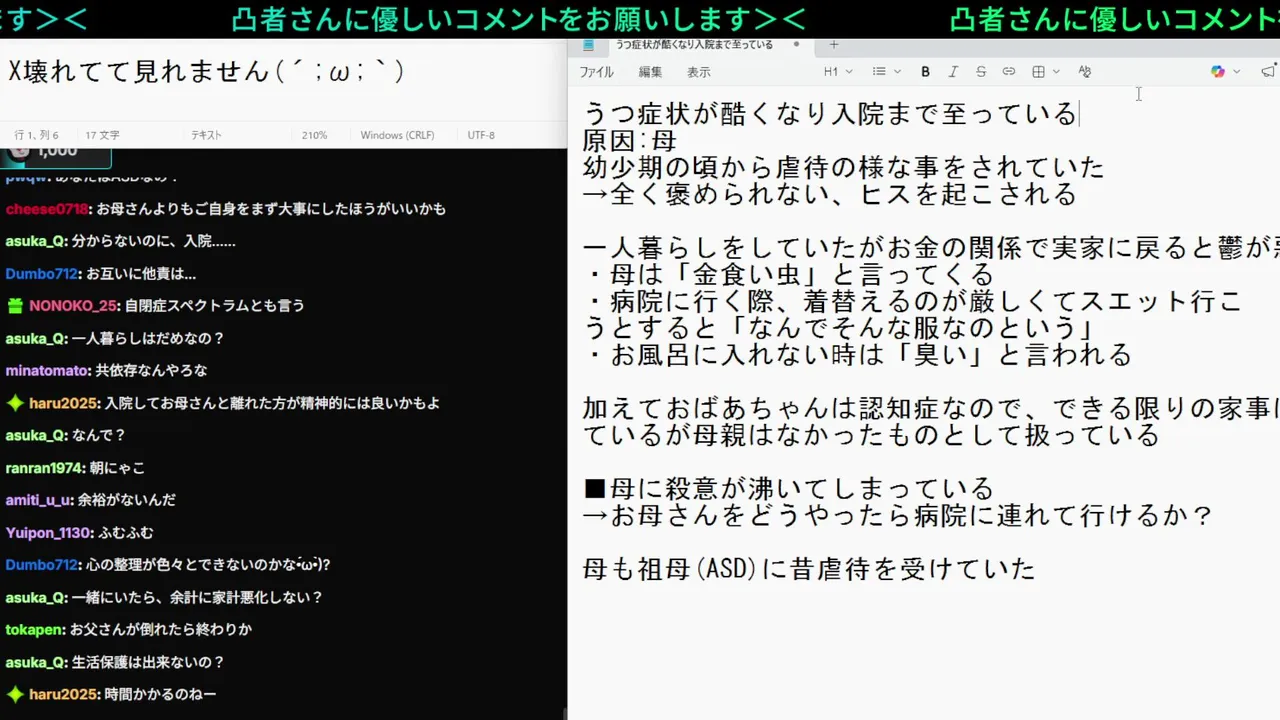This screenshot has width=1280, height=720.
Task: Click Dumbo712 on the お互いに他責は message
Action: point(42,274)
